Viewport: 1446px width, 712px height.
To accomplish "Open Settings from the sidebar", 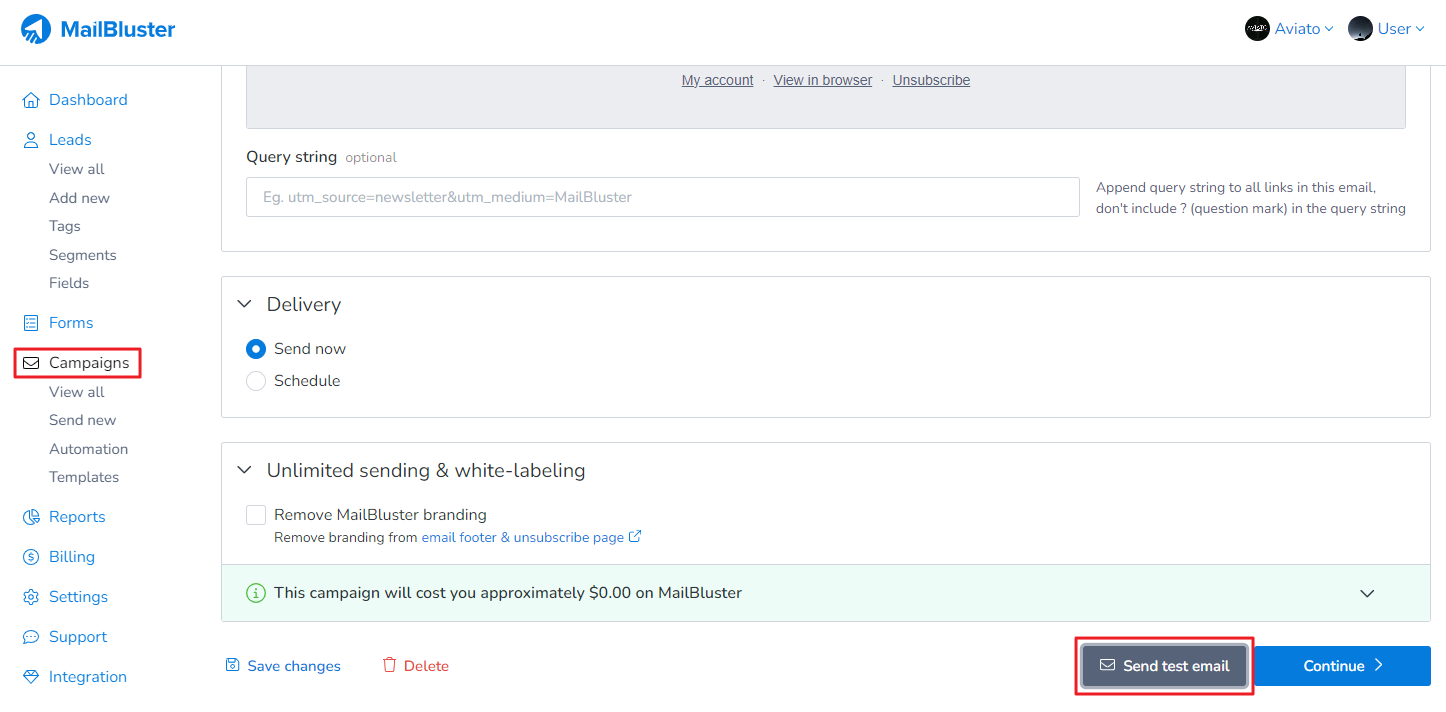I will (77, 596).
